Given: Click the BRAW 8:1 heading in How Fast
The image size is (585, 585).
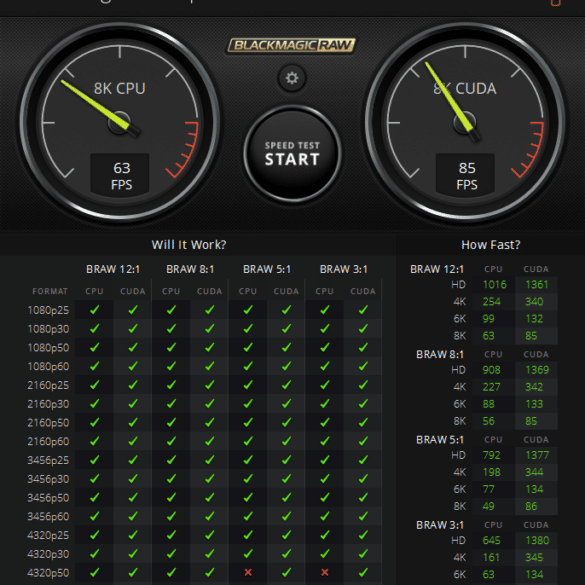Looking at the screenshot, I should point(440,354).
